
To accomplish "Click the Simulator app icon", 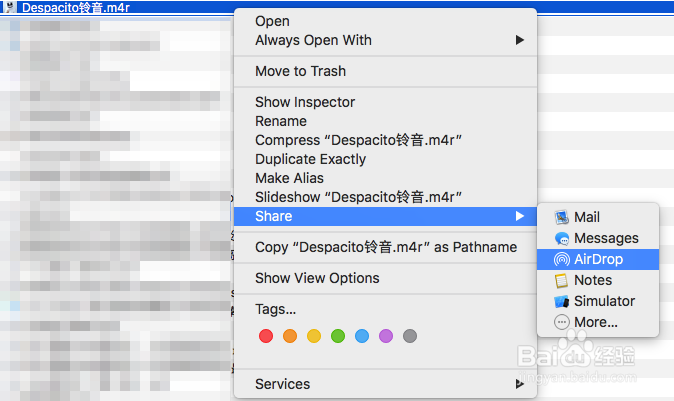I will point(562,301).
